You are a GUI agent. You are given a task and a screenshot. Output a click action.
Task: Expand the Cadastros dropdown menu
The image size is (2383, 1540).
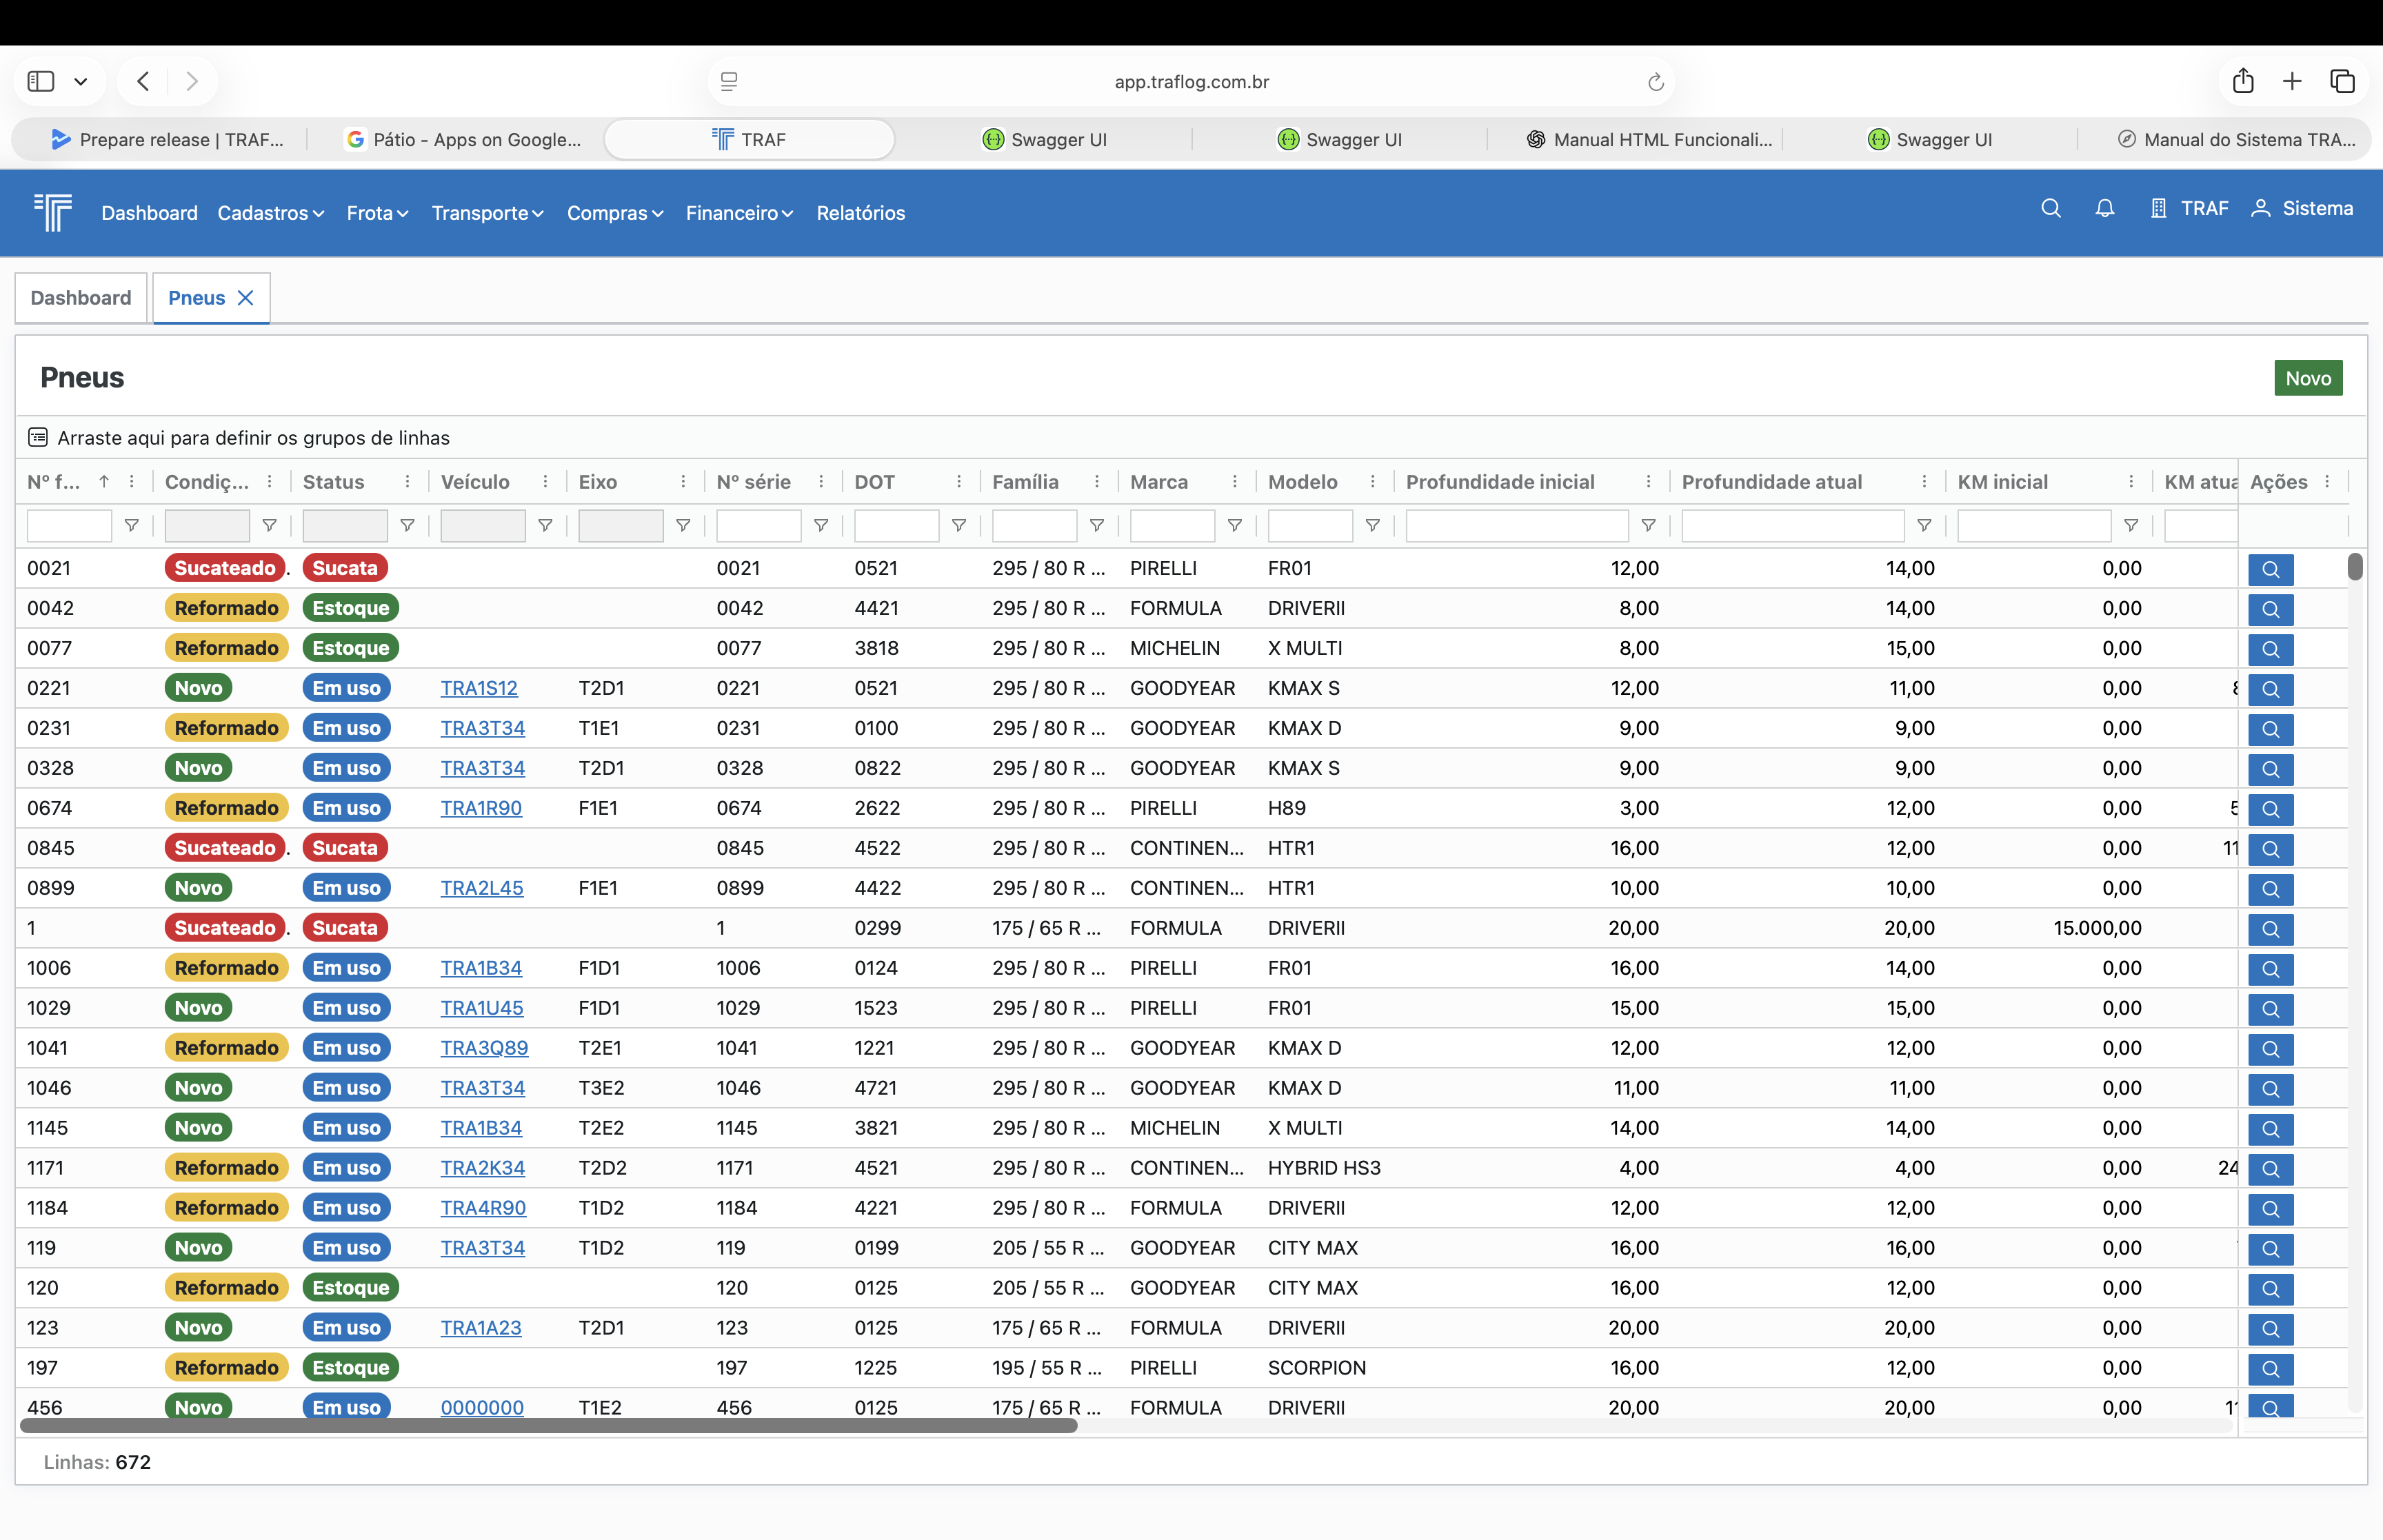tap(270, 213)
